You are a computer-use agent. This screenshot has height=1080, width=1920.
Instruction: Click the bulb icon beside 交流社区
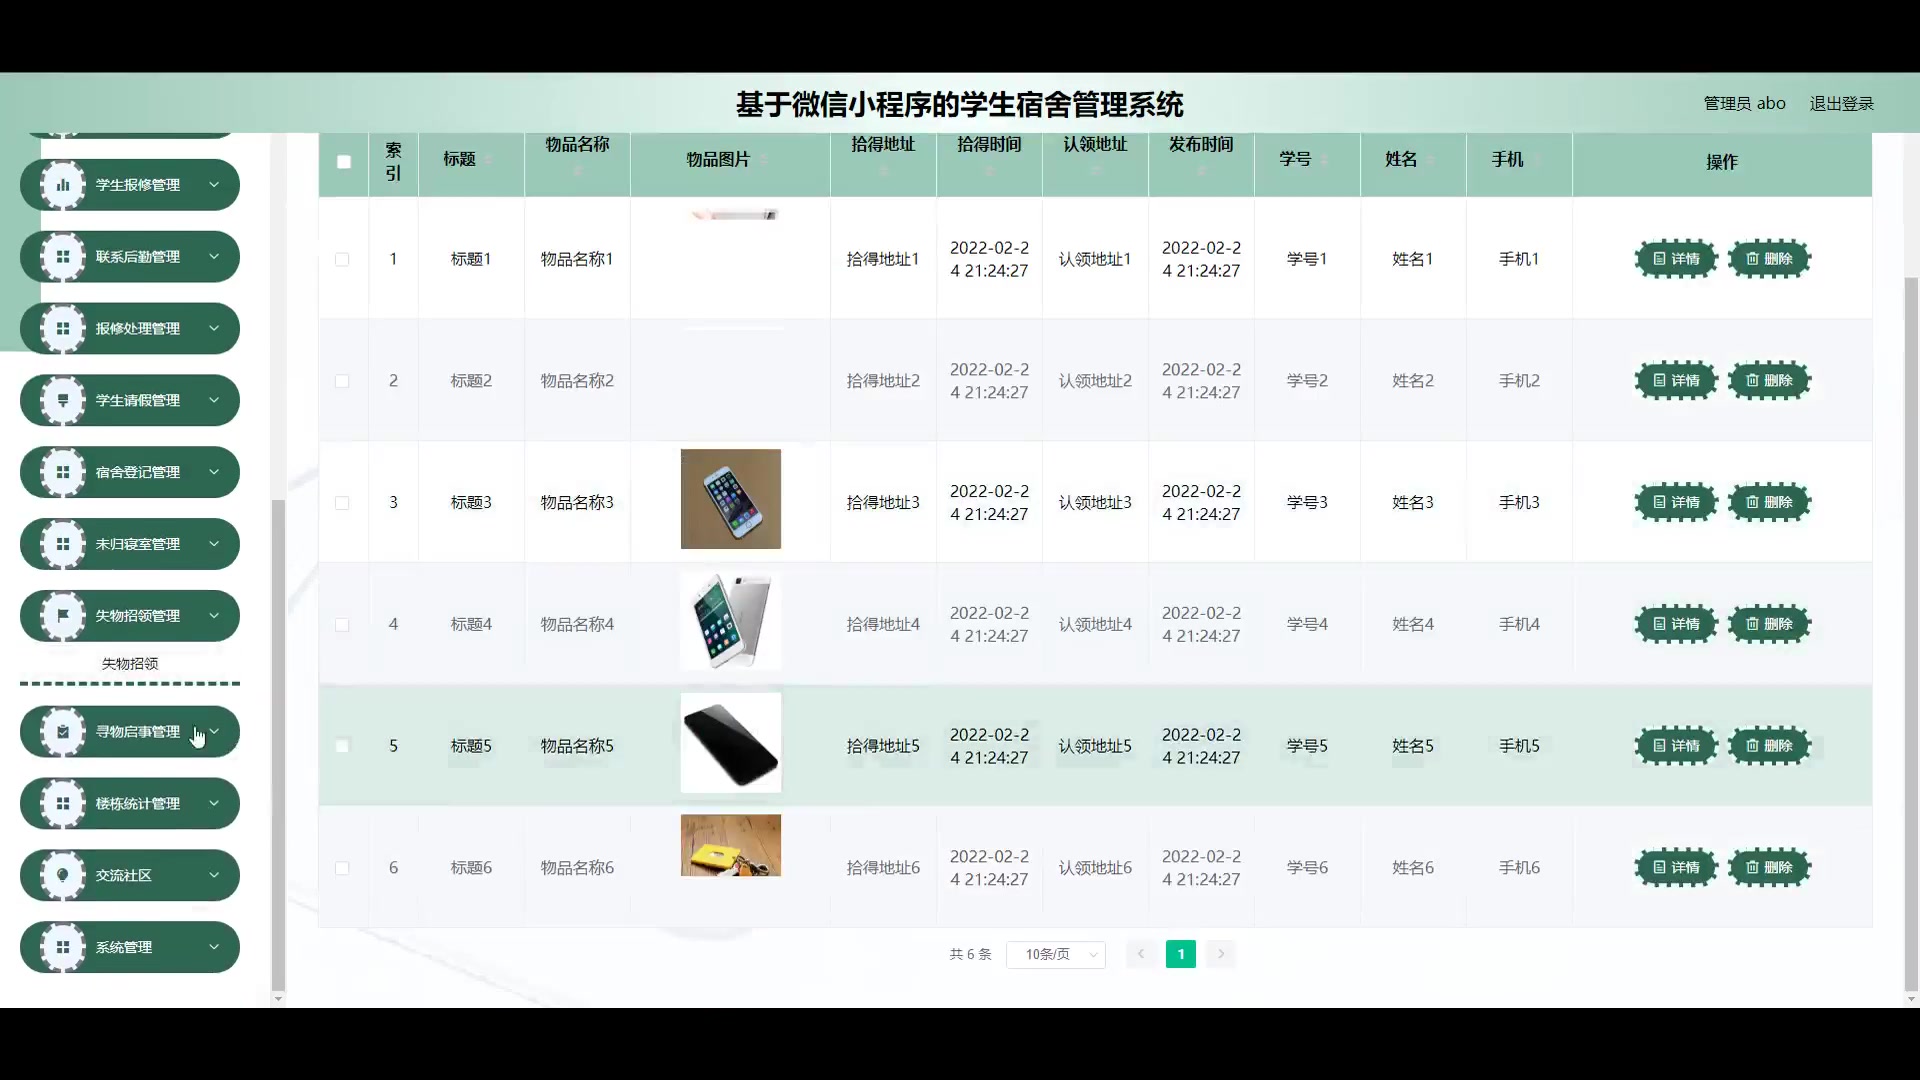63,875
